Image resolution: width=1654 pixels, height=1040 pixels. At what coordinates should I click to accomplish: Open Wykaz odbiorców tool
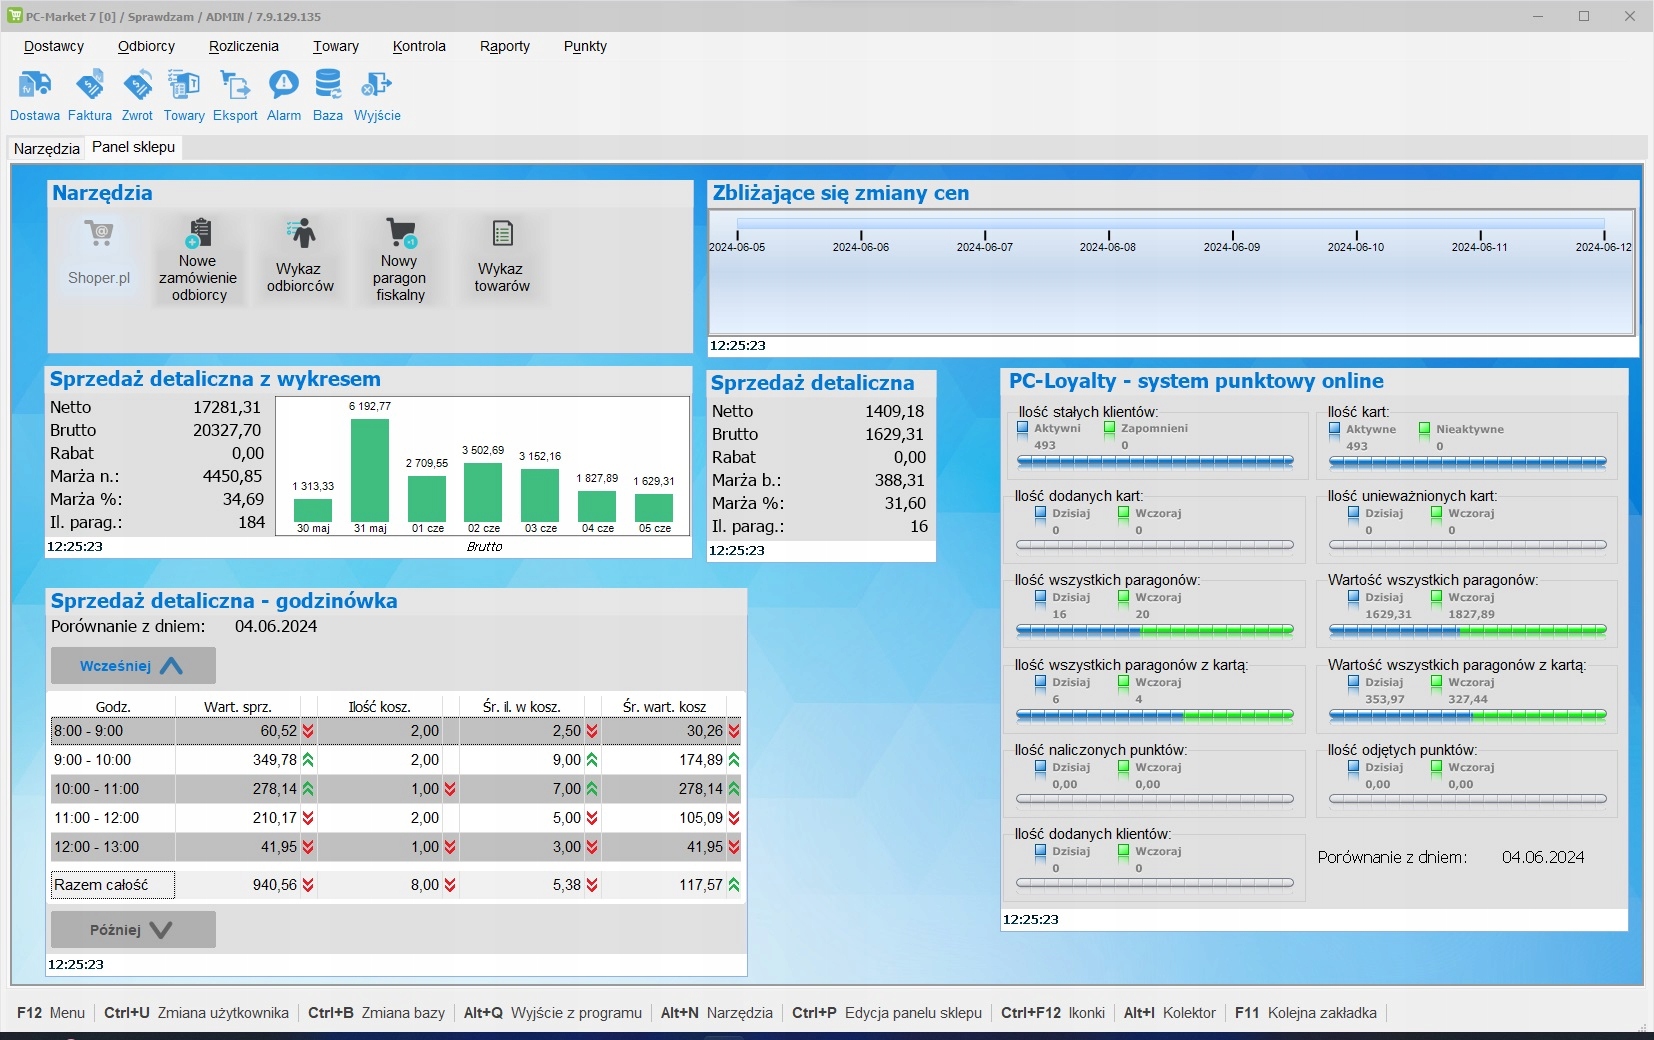(300, 259)
